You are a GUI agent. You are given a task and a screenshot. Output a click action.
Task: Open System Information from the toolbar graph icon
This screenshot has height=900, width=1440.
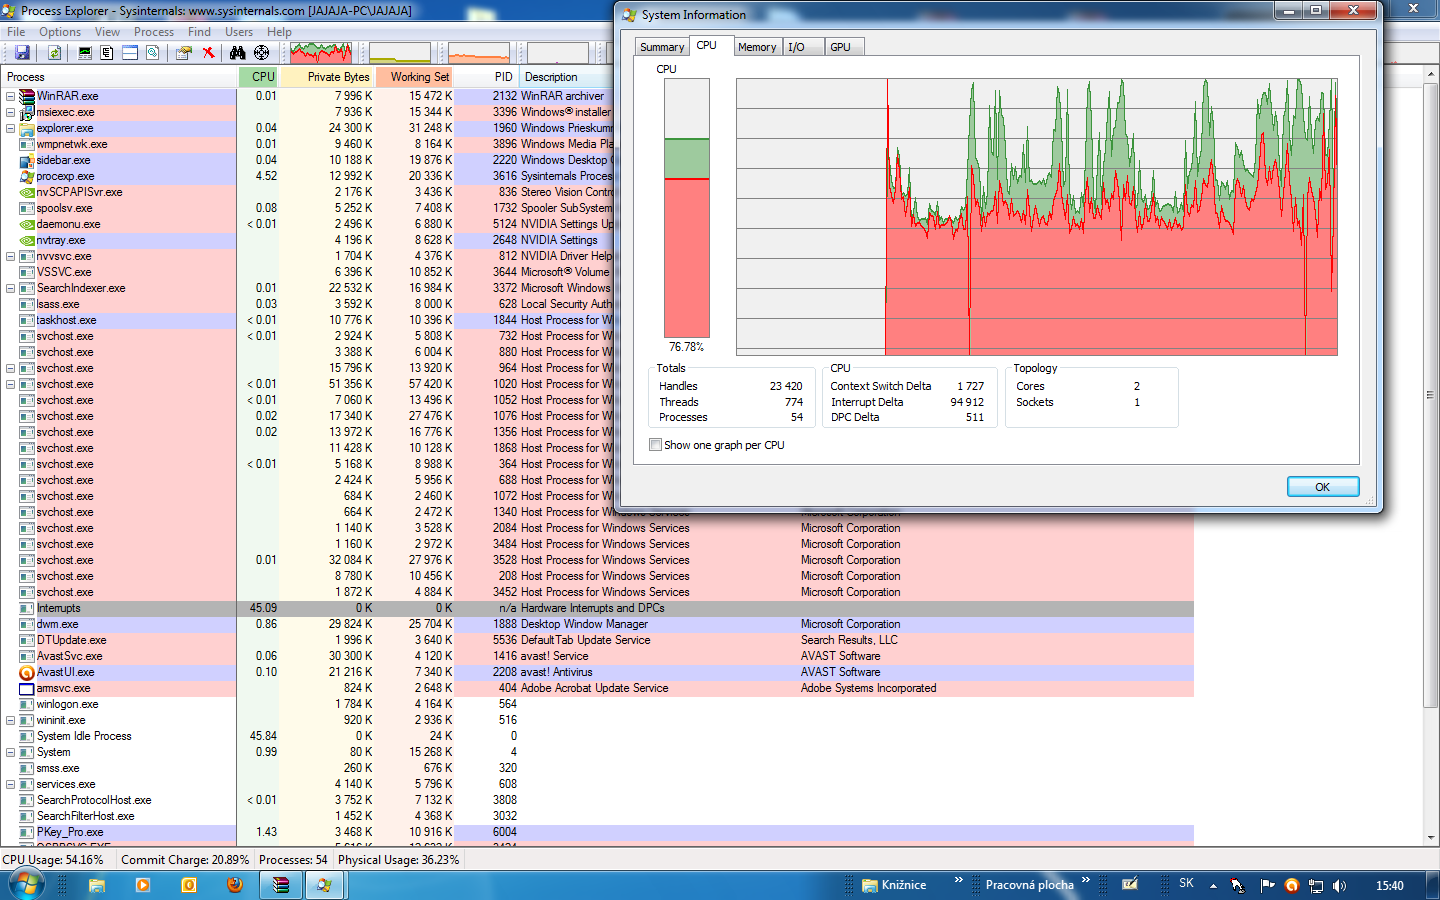[85, 53]
